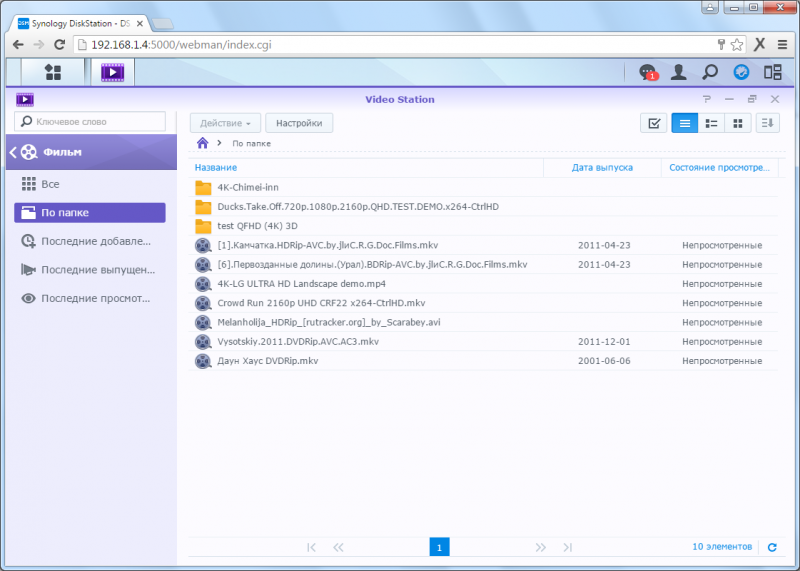
Task: Go to last page arrow
Action: pyautogui.click(x=567, y=548)
